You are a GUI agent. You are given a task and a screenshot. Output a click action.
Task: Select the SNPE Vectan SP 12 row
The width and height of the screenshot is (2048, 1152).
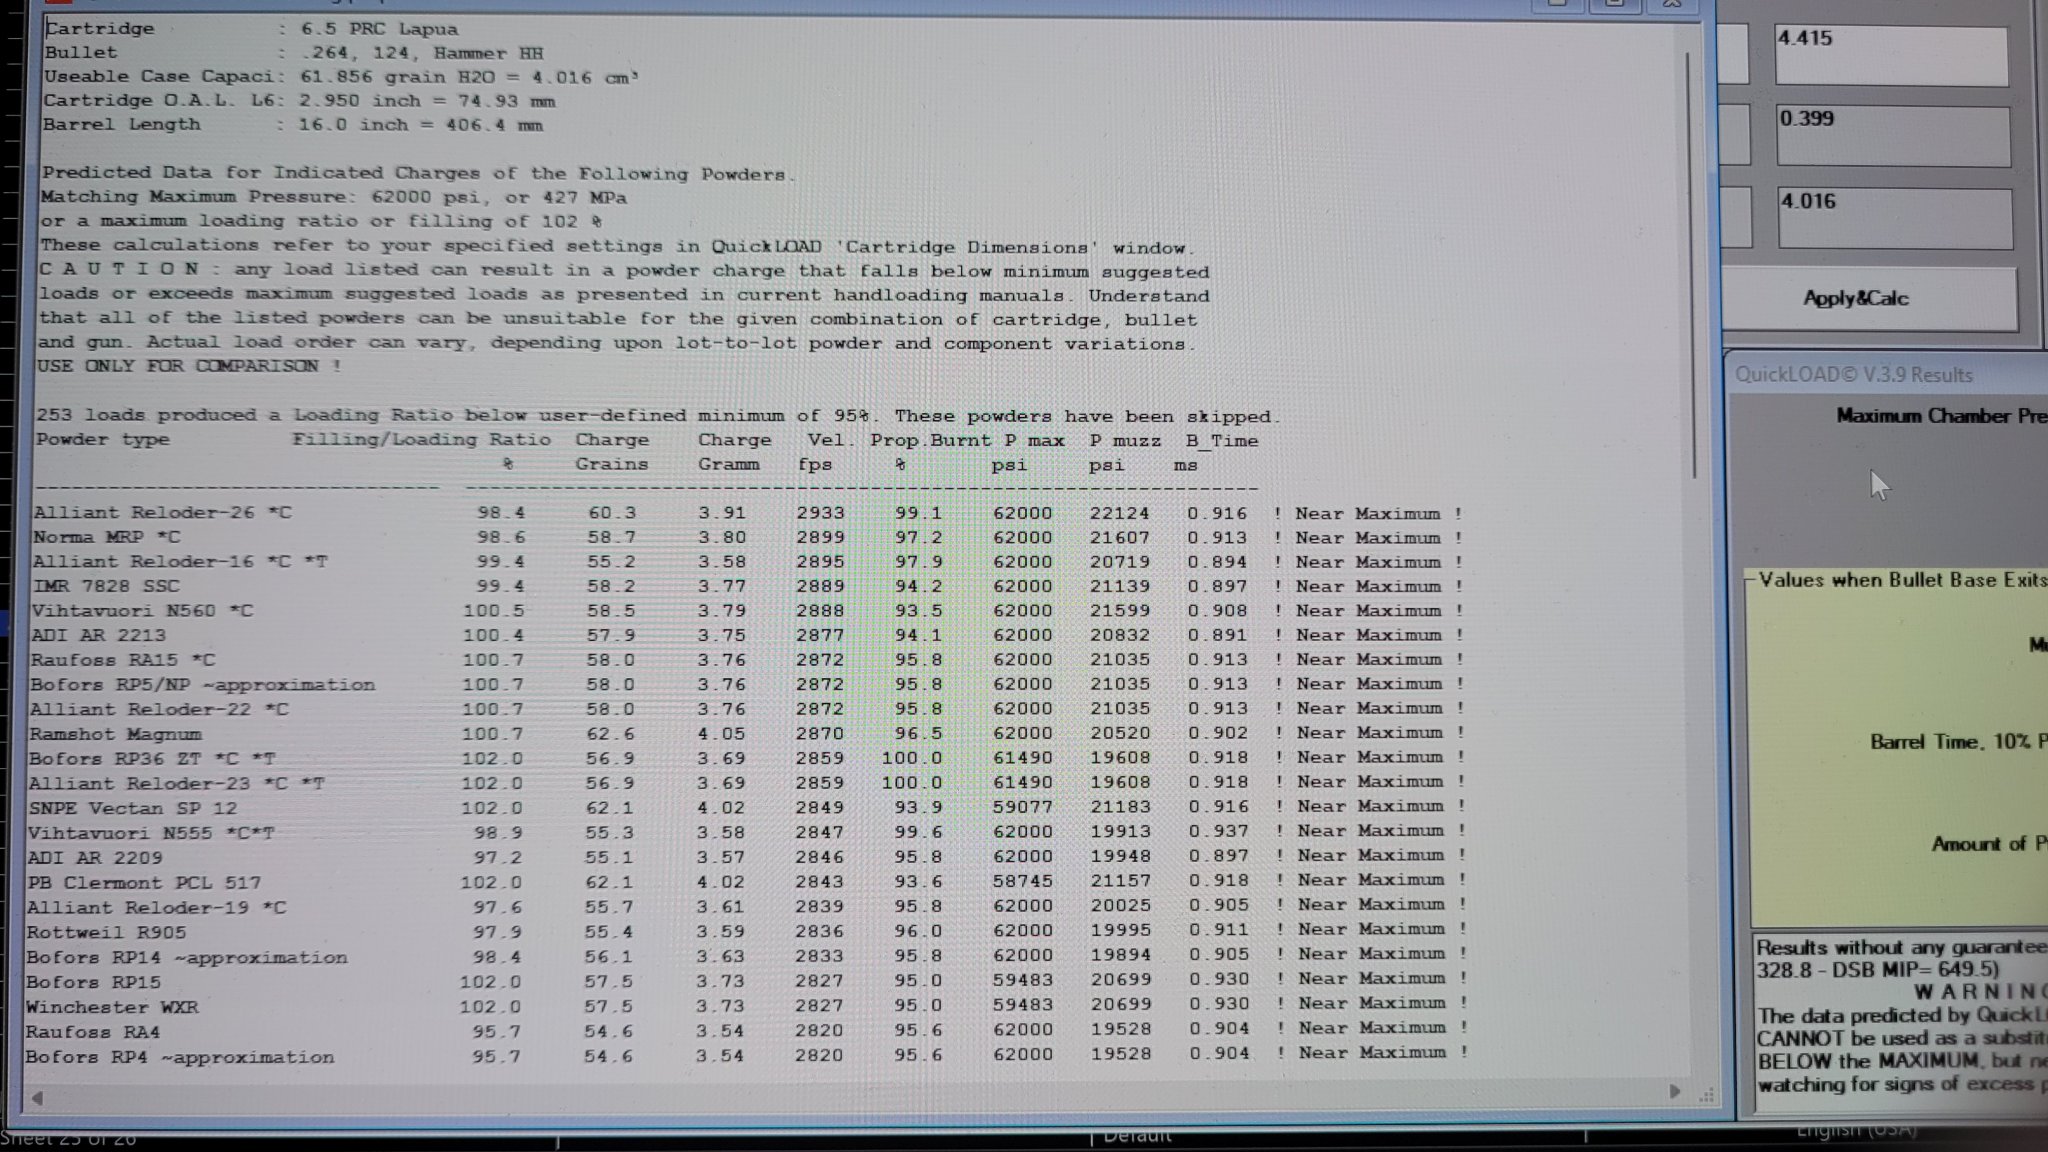(749, 807)
